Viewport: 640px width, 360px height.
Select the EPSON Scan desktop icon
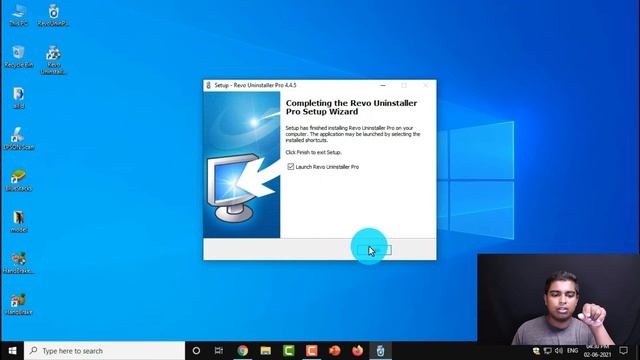[18, 139]
